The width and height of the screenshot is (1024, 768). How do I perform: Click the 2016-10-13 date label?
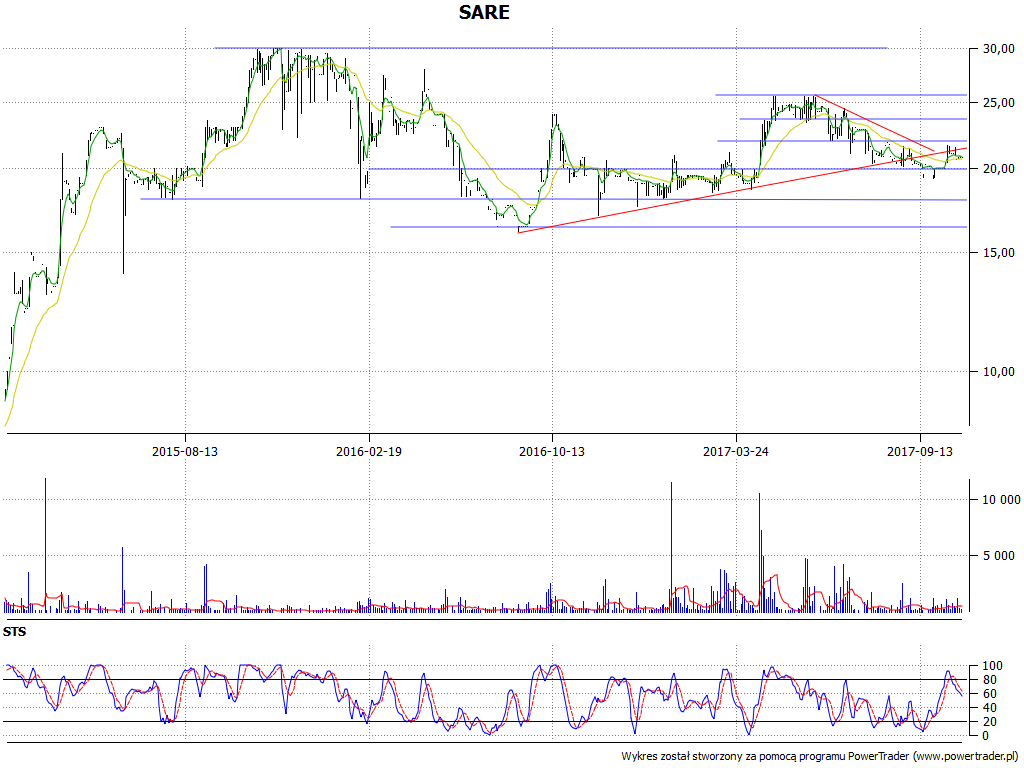[x=552, y=451]
